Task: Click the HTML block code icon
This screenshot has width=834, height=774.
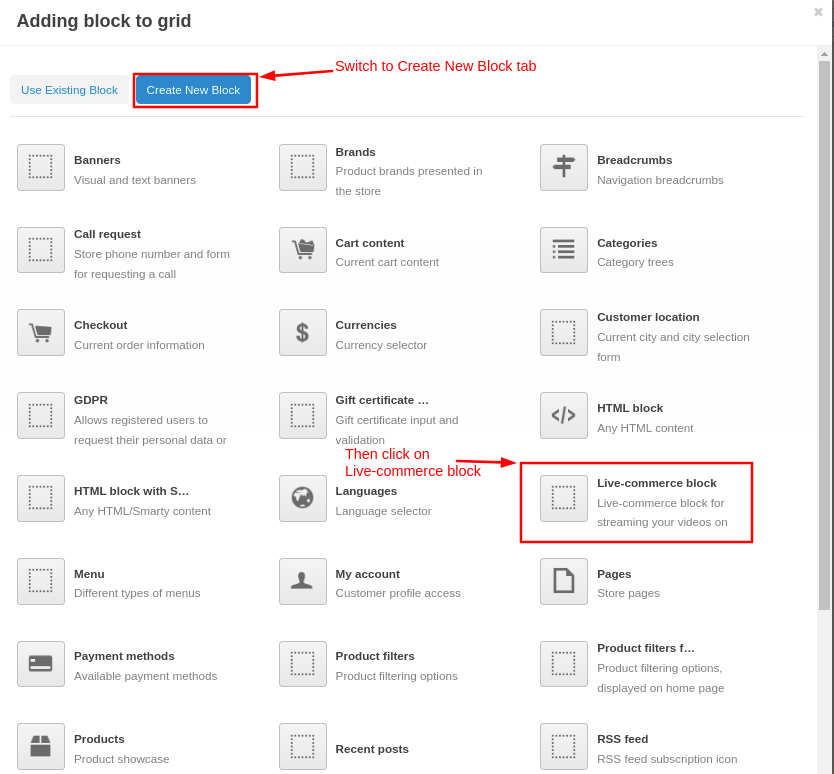Action: 564,415
